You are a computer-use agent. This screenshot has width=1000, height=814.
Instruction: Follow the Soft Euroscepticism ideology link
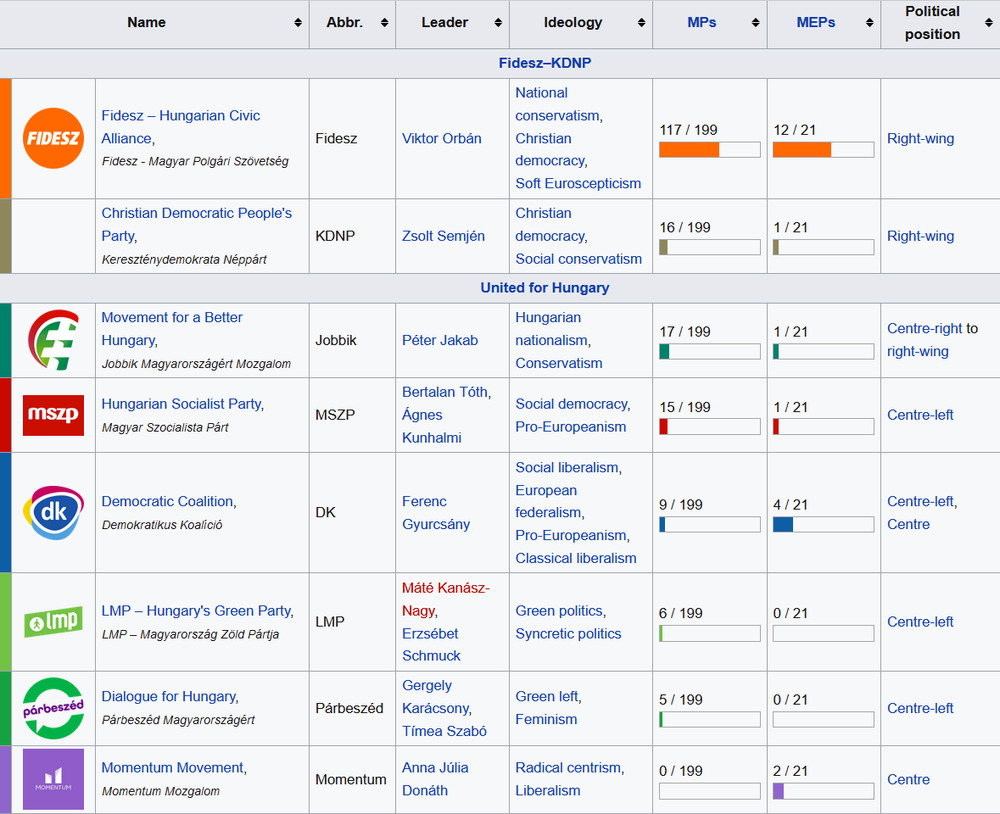pyautogui.click(x=578, y=184)
